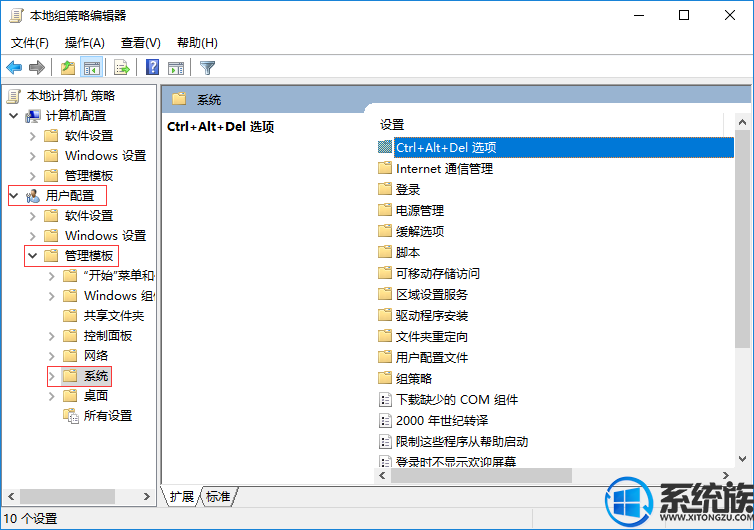Expand Windows 设置 under 计算机配置
The height and width of the screenshot is (530, 754).
point(33,156)
